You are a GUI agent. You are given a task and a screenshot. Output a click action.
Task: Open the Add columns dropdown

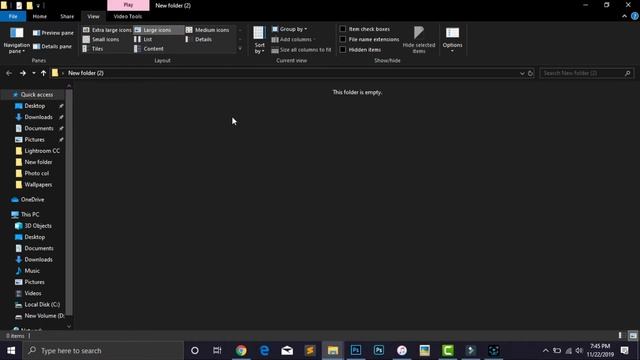click(x=293, y=39)
